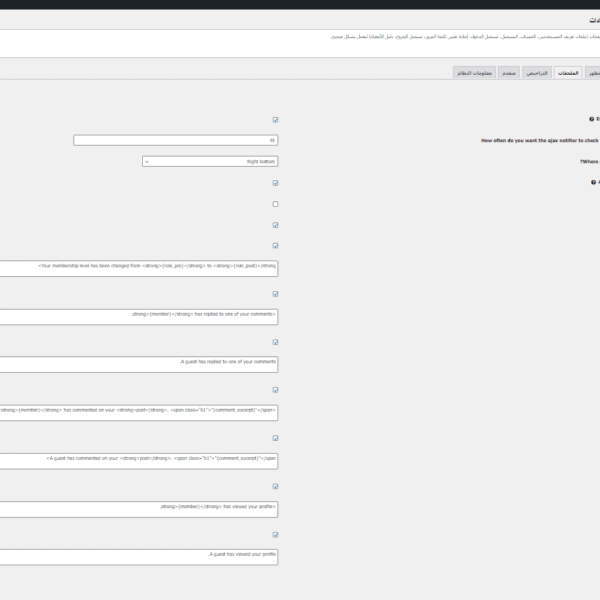
Task: Edit 'A guest has commented on your post' box
Action: 139,461
